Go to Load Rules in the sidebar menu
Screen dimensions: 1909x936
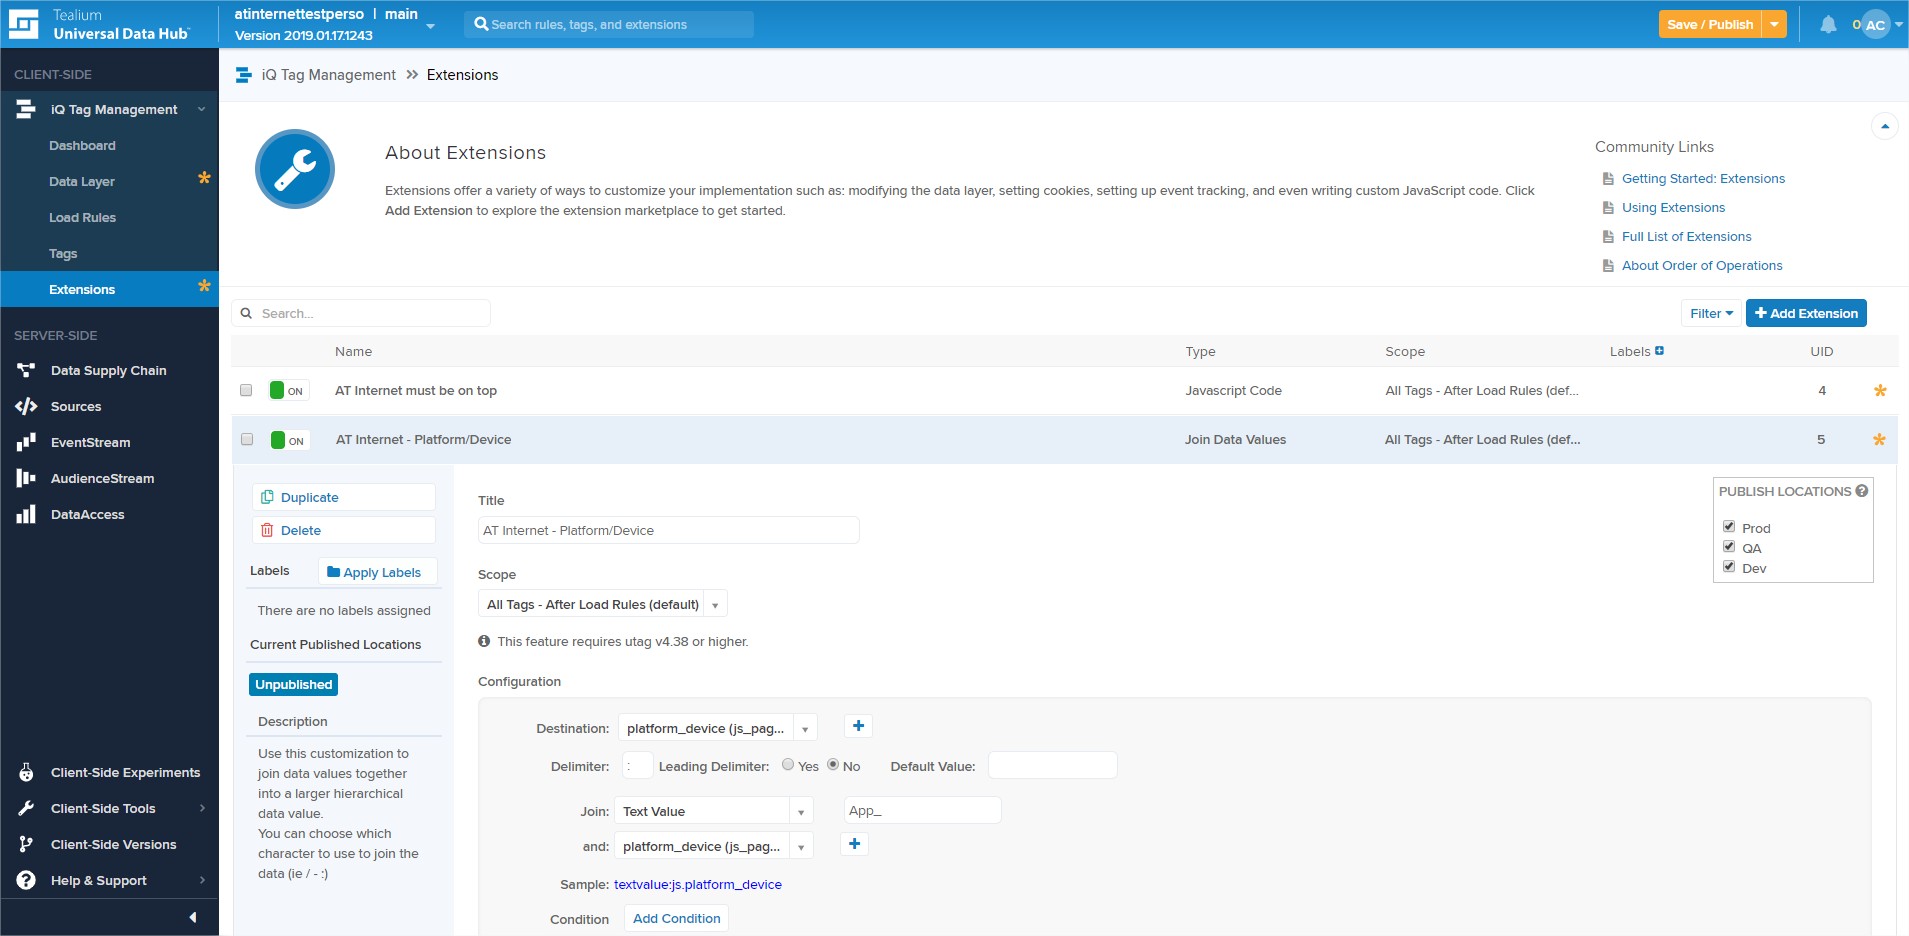(81, 217)
